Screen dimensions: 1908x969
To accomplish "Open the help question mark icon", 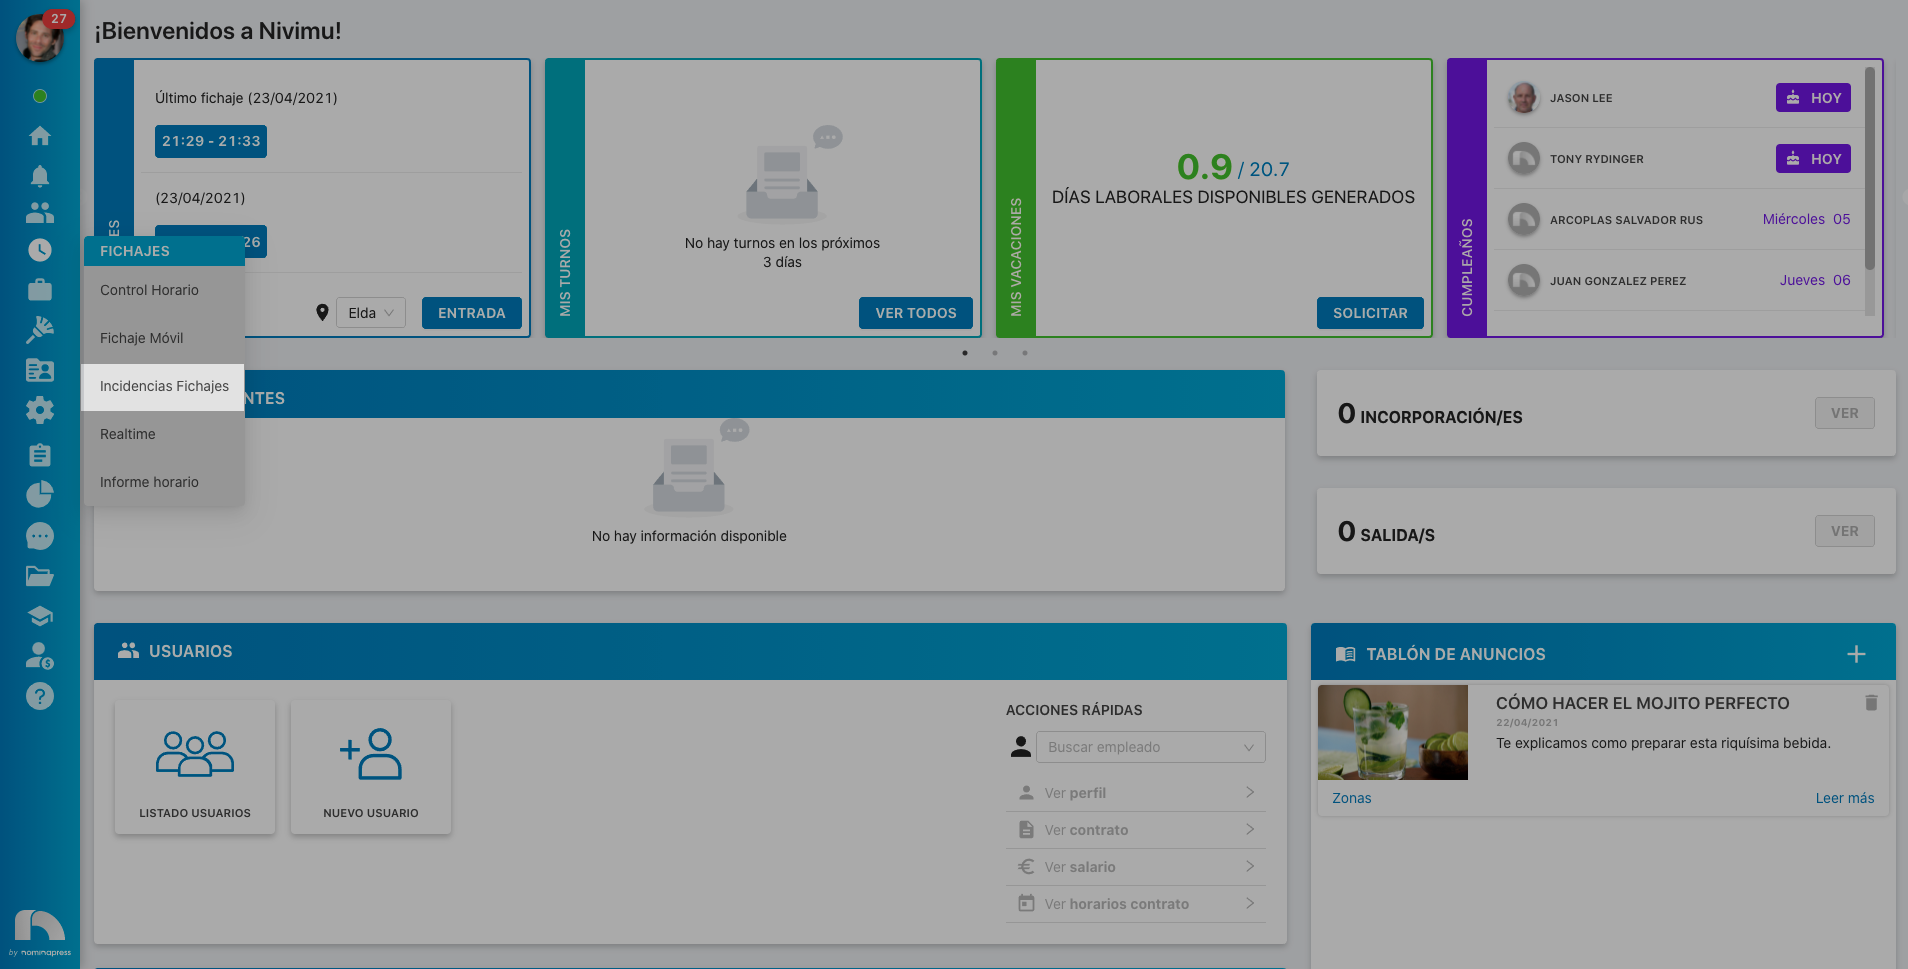I will [40, 696].
